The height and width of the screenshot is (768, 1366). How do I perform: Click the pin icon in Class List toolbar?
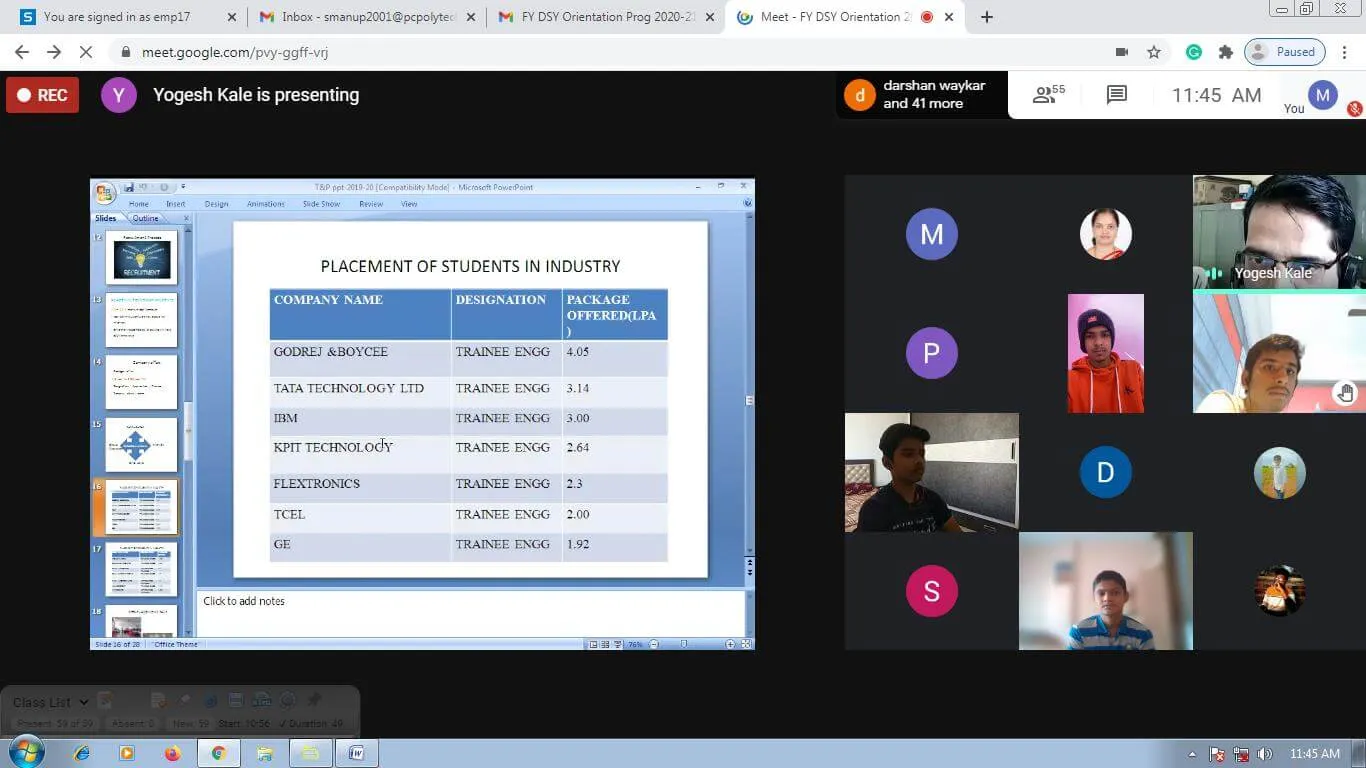pyautogui.click(x=314, y=700)
